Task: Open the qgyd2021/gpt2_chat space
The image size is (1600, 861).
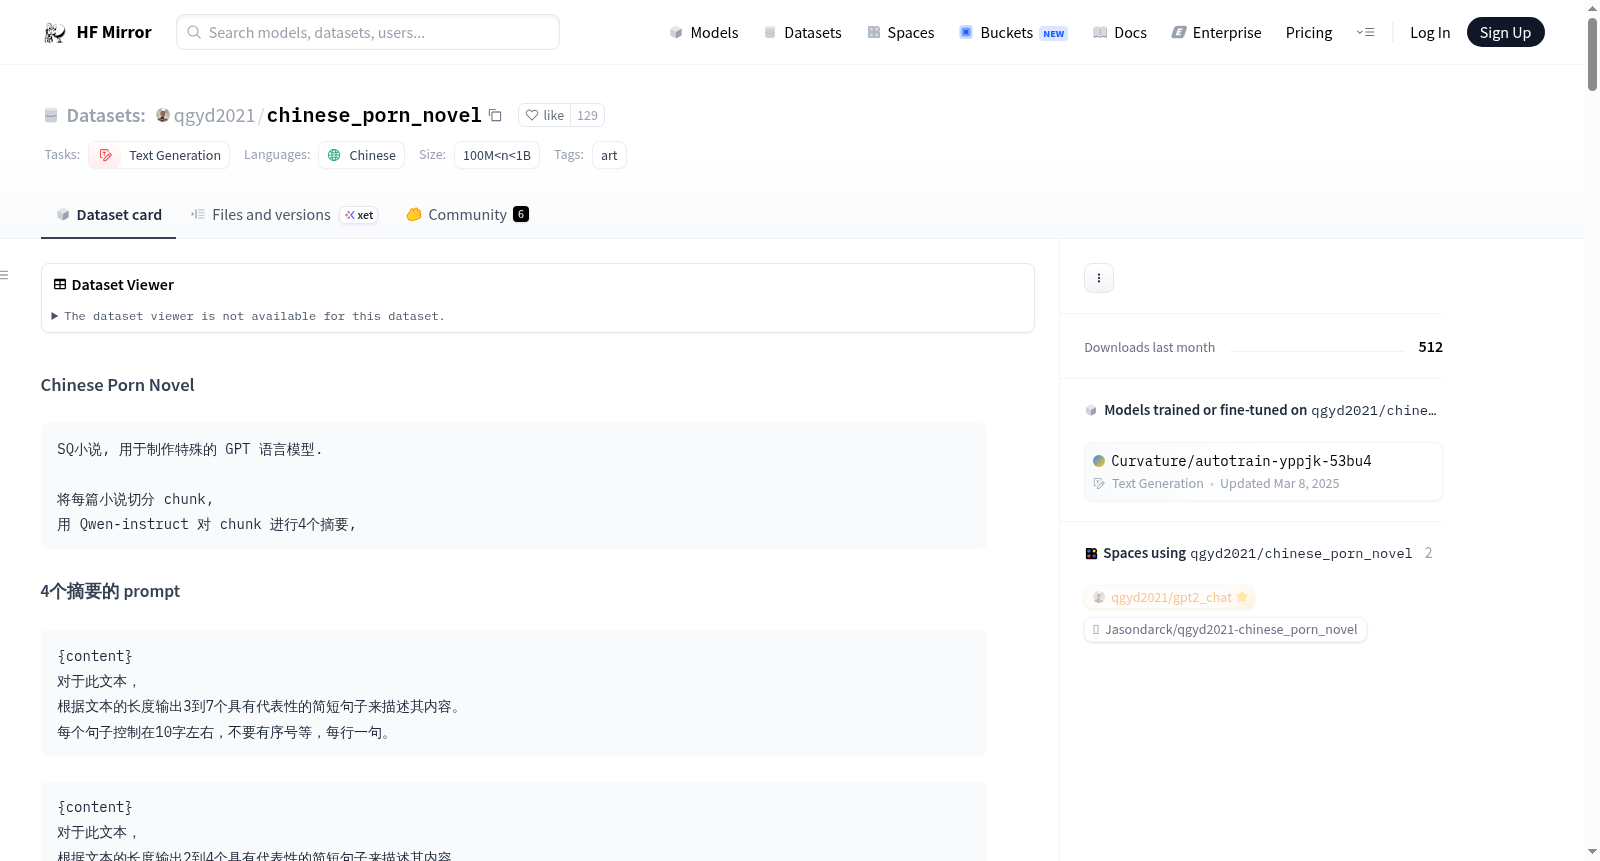Action: 1170,597
